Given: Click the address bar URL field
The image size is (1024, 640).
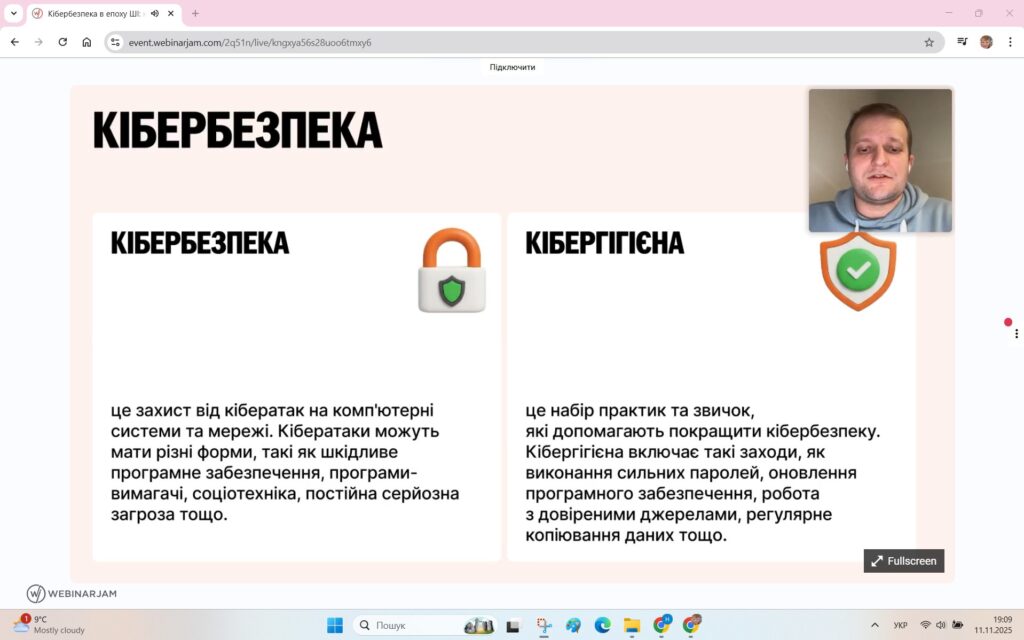Looking at the screenshot, I should 500,42.
